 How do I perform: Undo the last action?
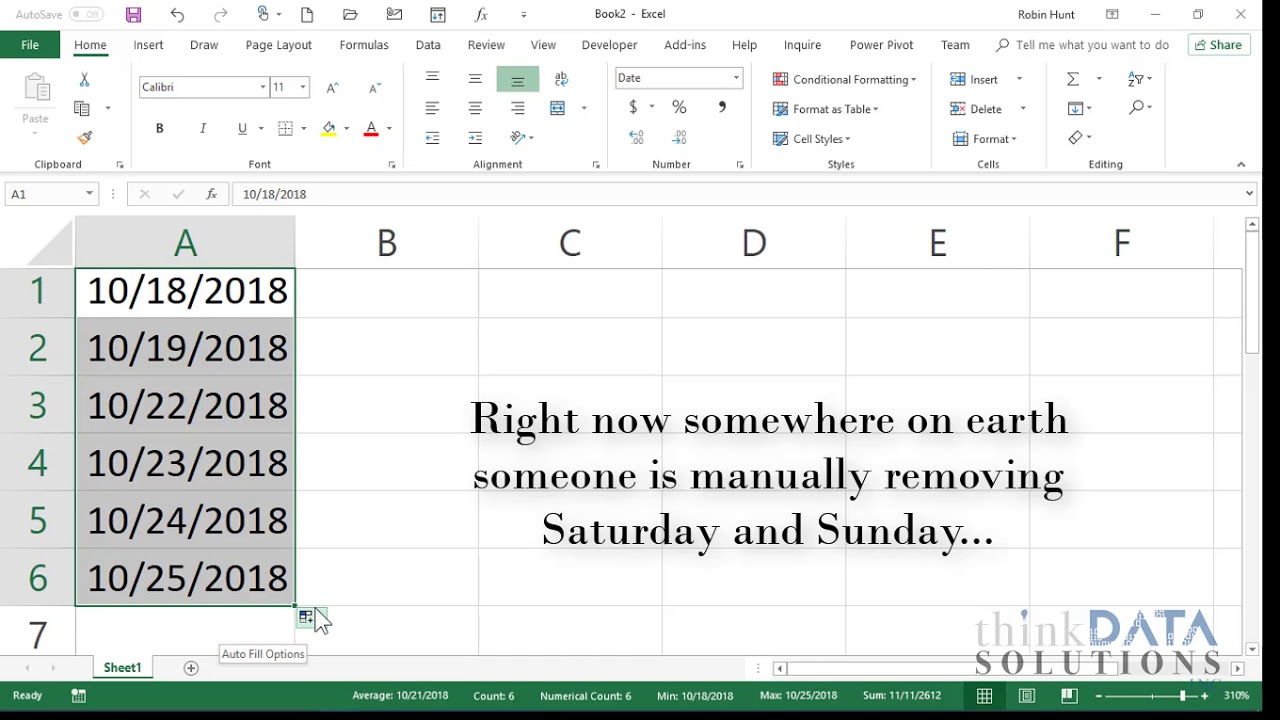pyautogui.click(x=177, y=15)
